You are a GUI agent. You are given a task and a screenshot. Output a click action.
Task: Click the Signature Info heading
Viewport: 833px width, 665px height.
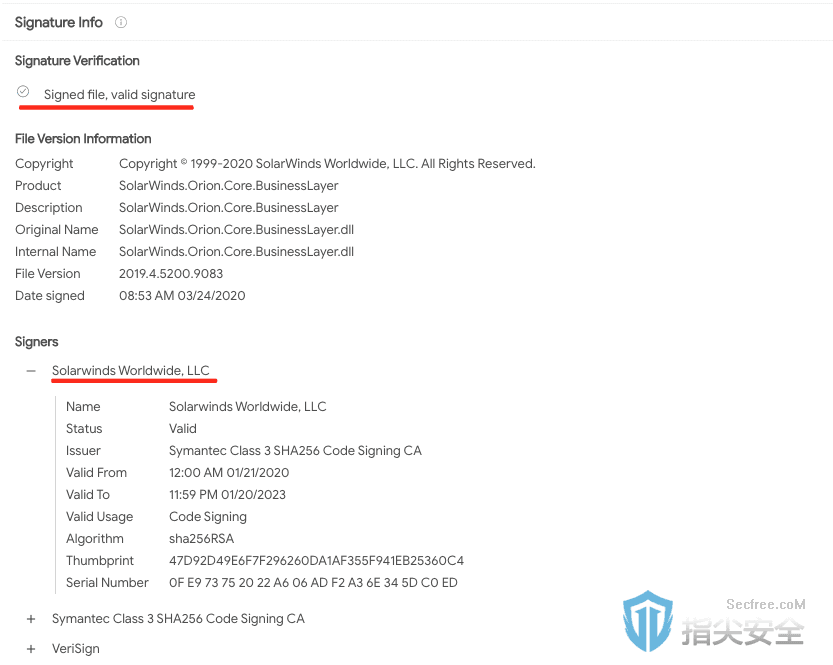[x=58, y=22]
